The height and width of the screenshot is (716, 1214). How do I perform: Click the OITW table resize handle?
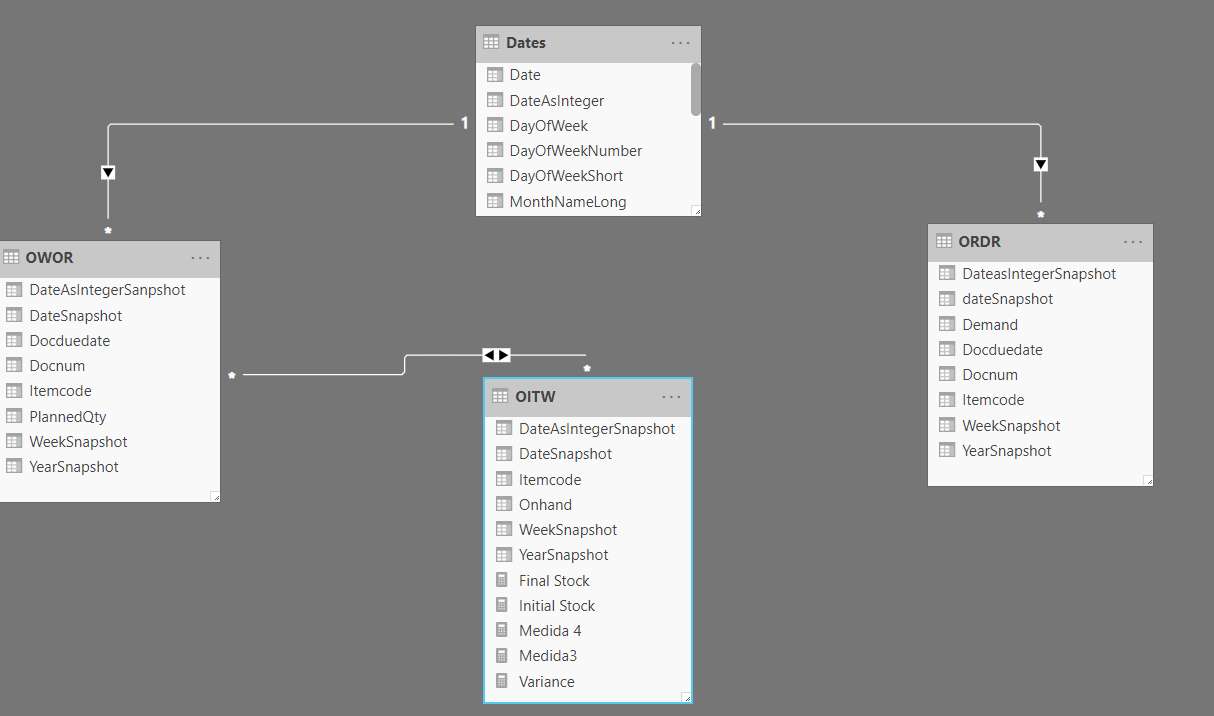point(686,697)
